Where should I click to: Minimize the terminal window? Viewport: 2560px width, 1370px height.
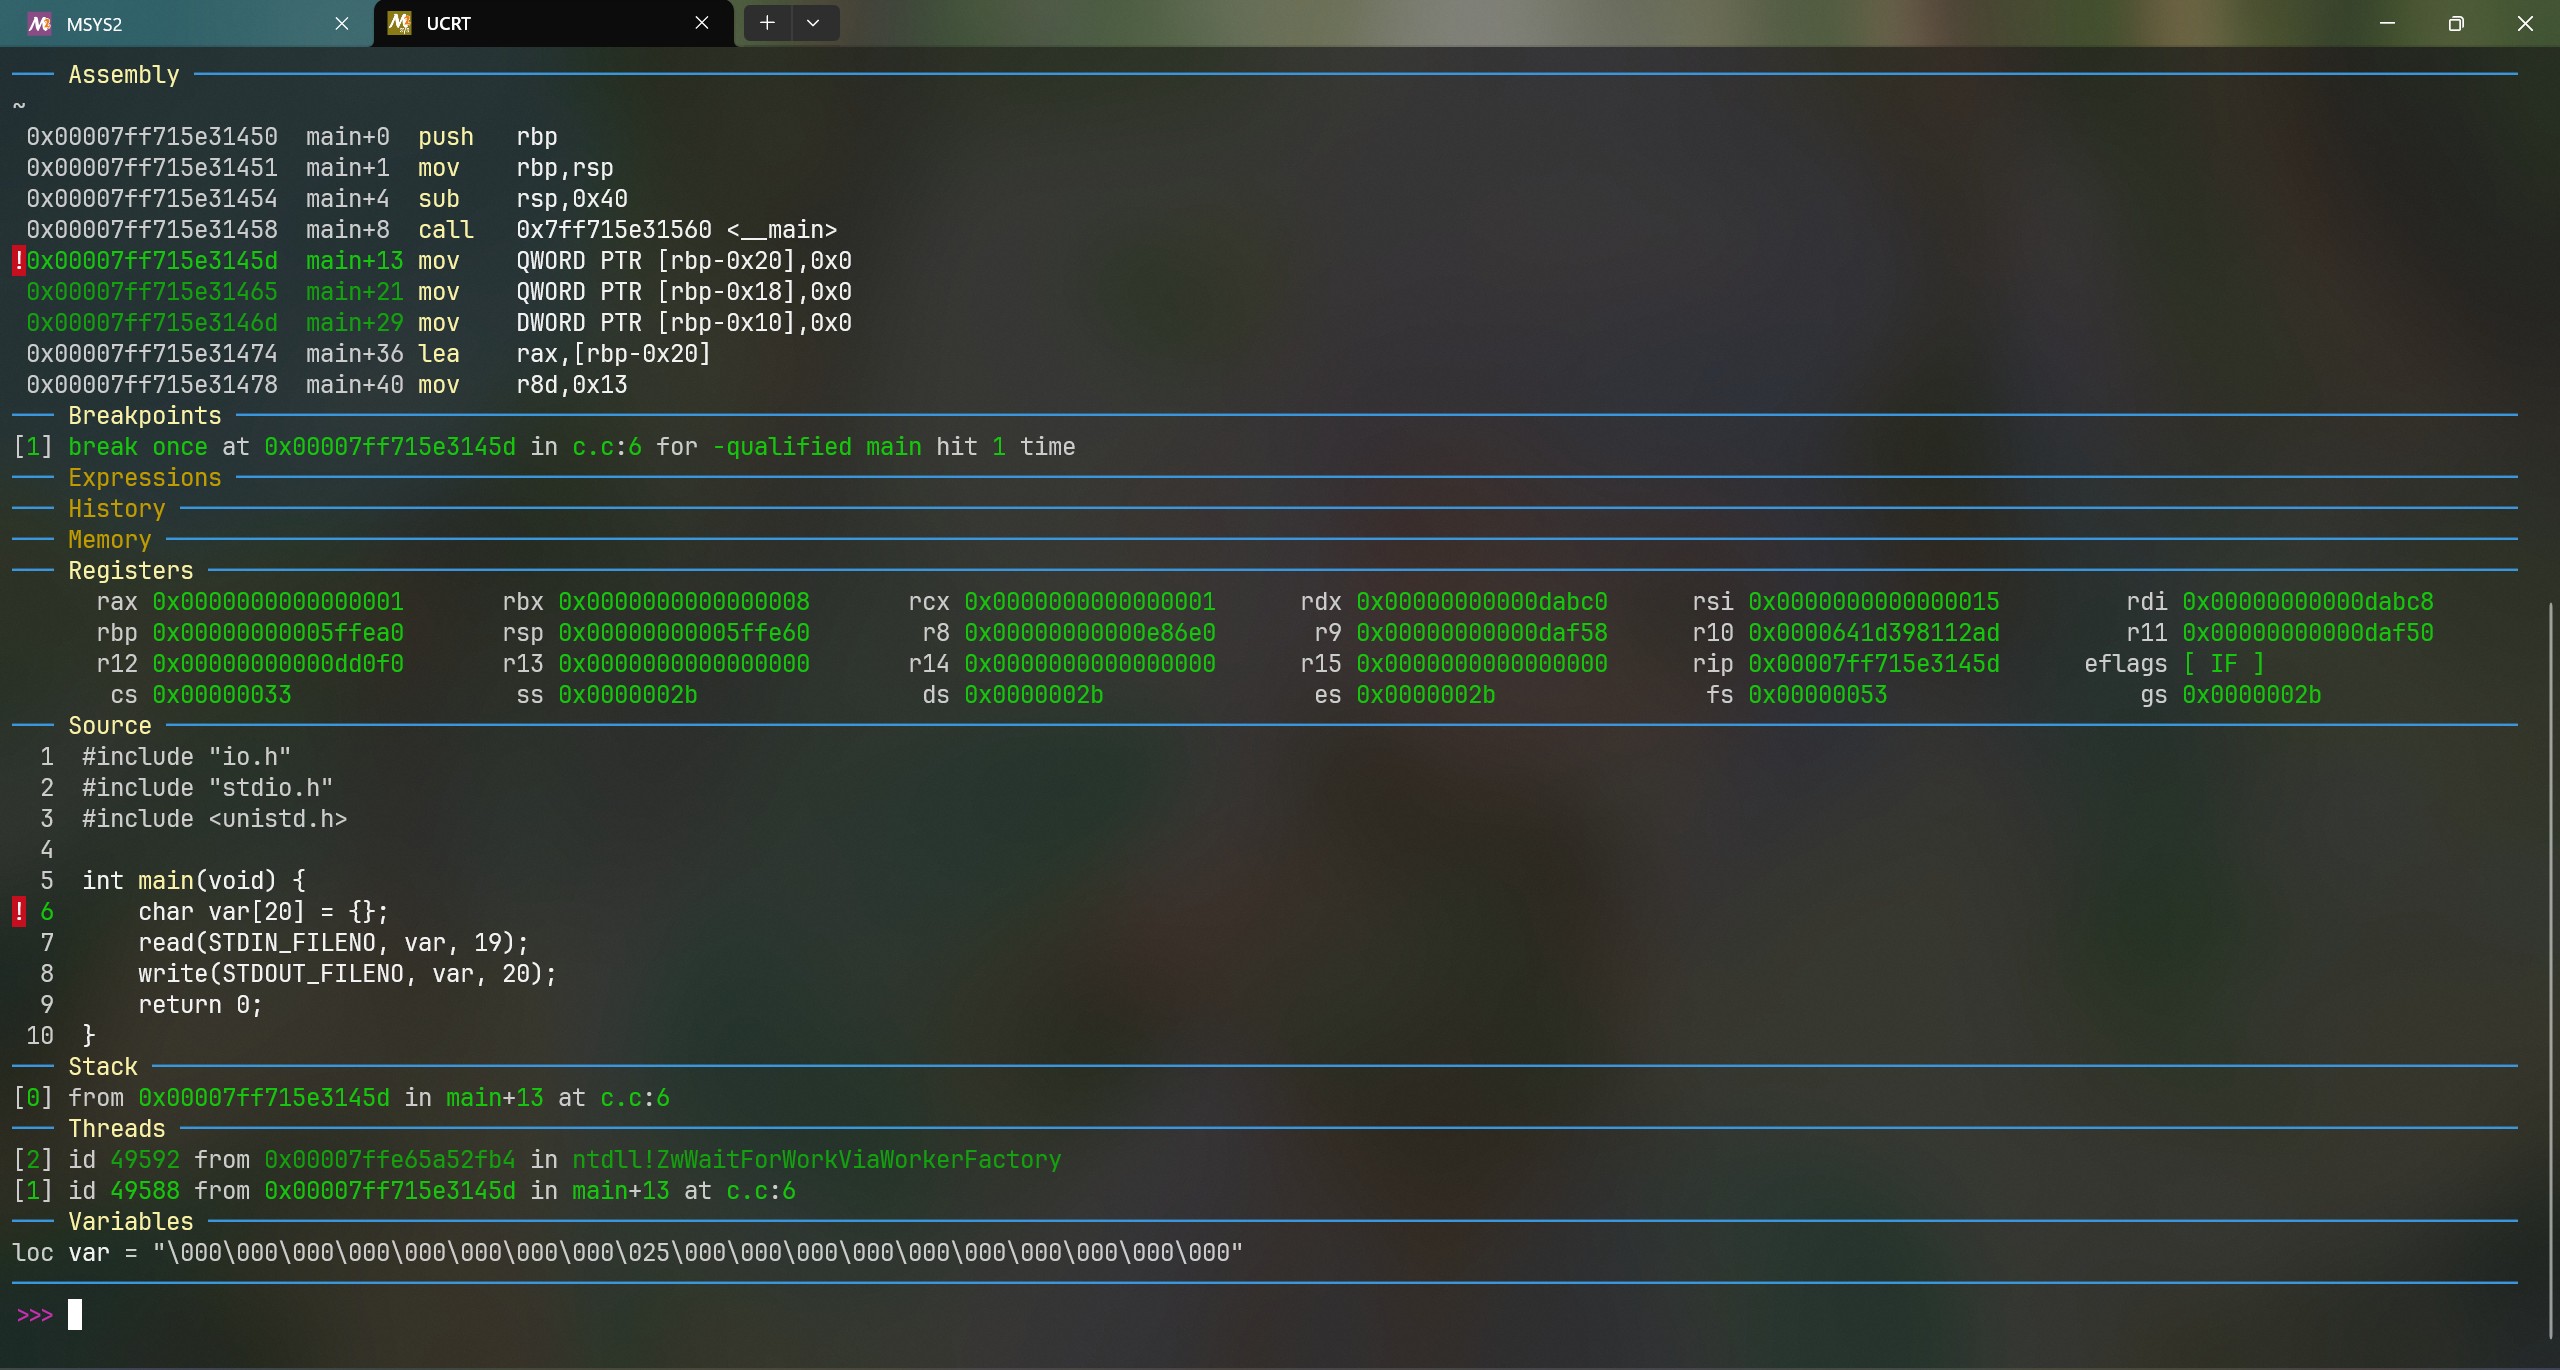click(x=2387, y=23)
